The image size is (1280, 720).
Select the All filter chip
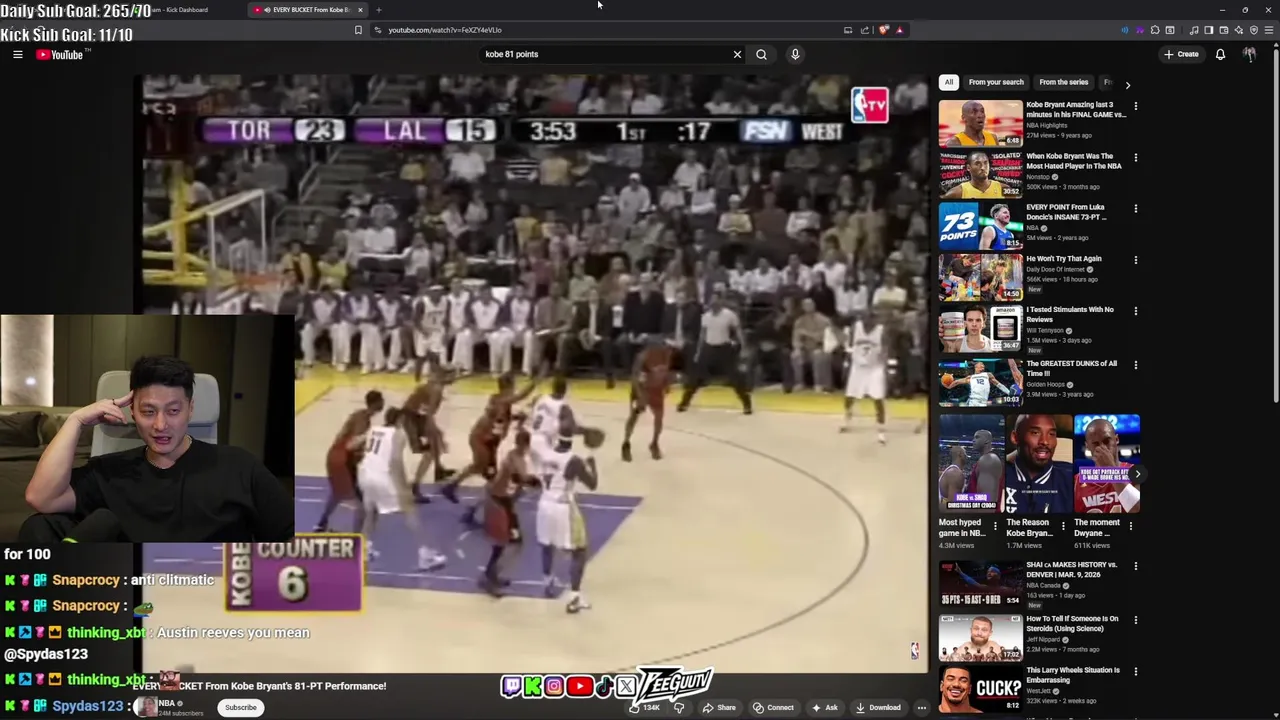(x=949, y=82)
